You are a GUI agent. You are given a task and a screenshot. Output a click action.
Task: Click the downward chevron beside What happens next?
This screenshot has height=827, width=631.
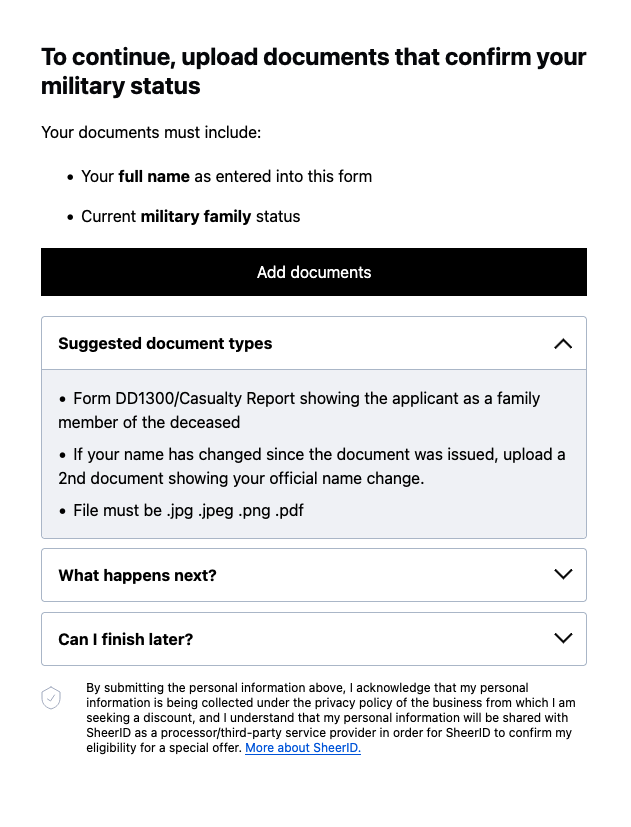point(562,575)
